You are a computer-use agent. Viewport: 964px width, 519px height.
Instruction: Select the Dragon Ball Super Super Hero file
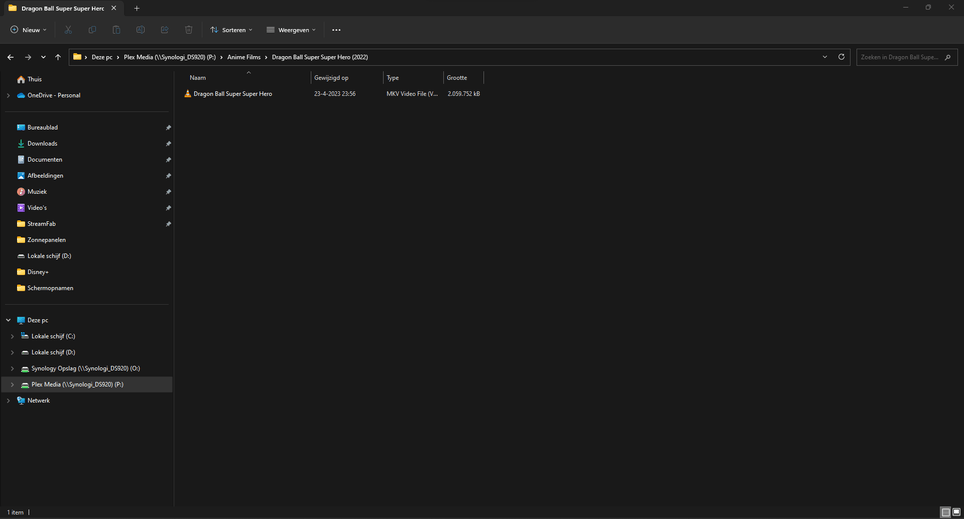coord(232,94)
